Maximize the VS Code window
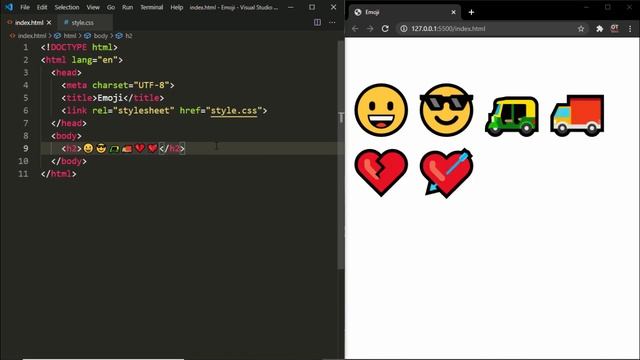Image resolution: width=640 pixels, height=360 pixels. coord(312,7)
